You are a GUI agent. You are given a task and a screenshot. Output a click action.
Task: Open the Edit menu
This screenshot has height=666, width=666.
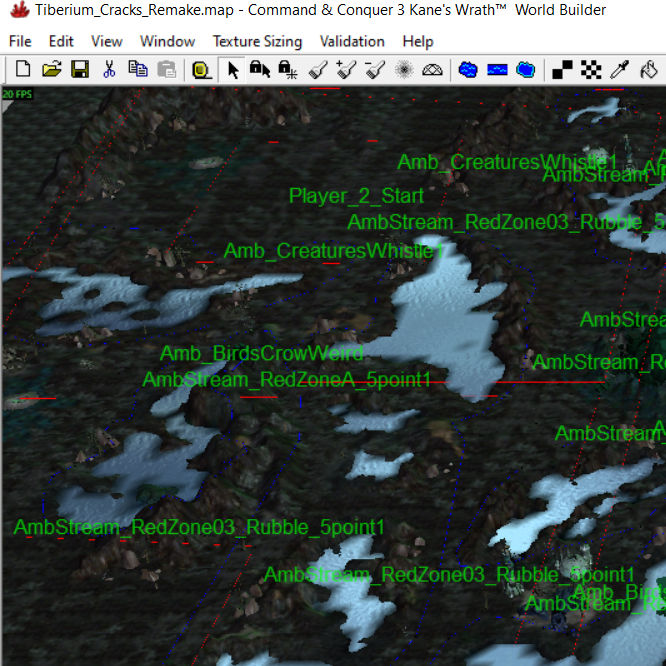click(x=61, y=41)
